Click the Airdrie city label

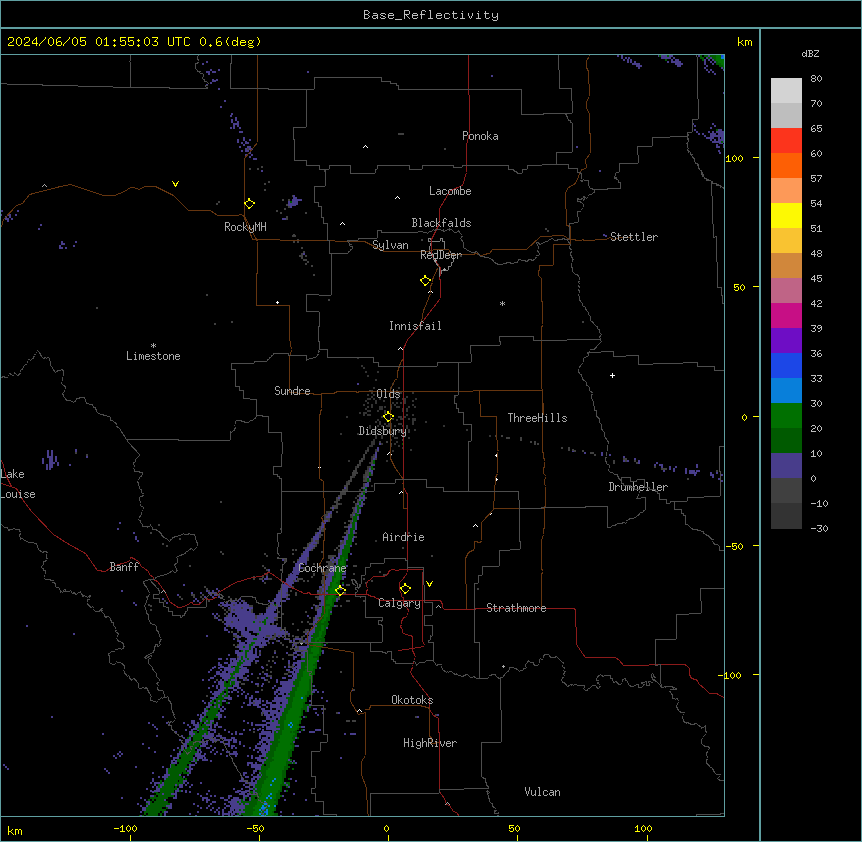pos(403,537)
